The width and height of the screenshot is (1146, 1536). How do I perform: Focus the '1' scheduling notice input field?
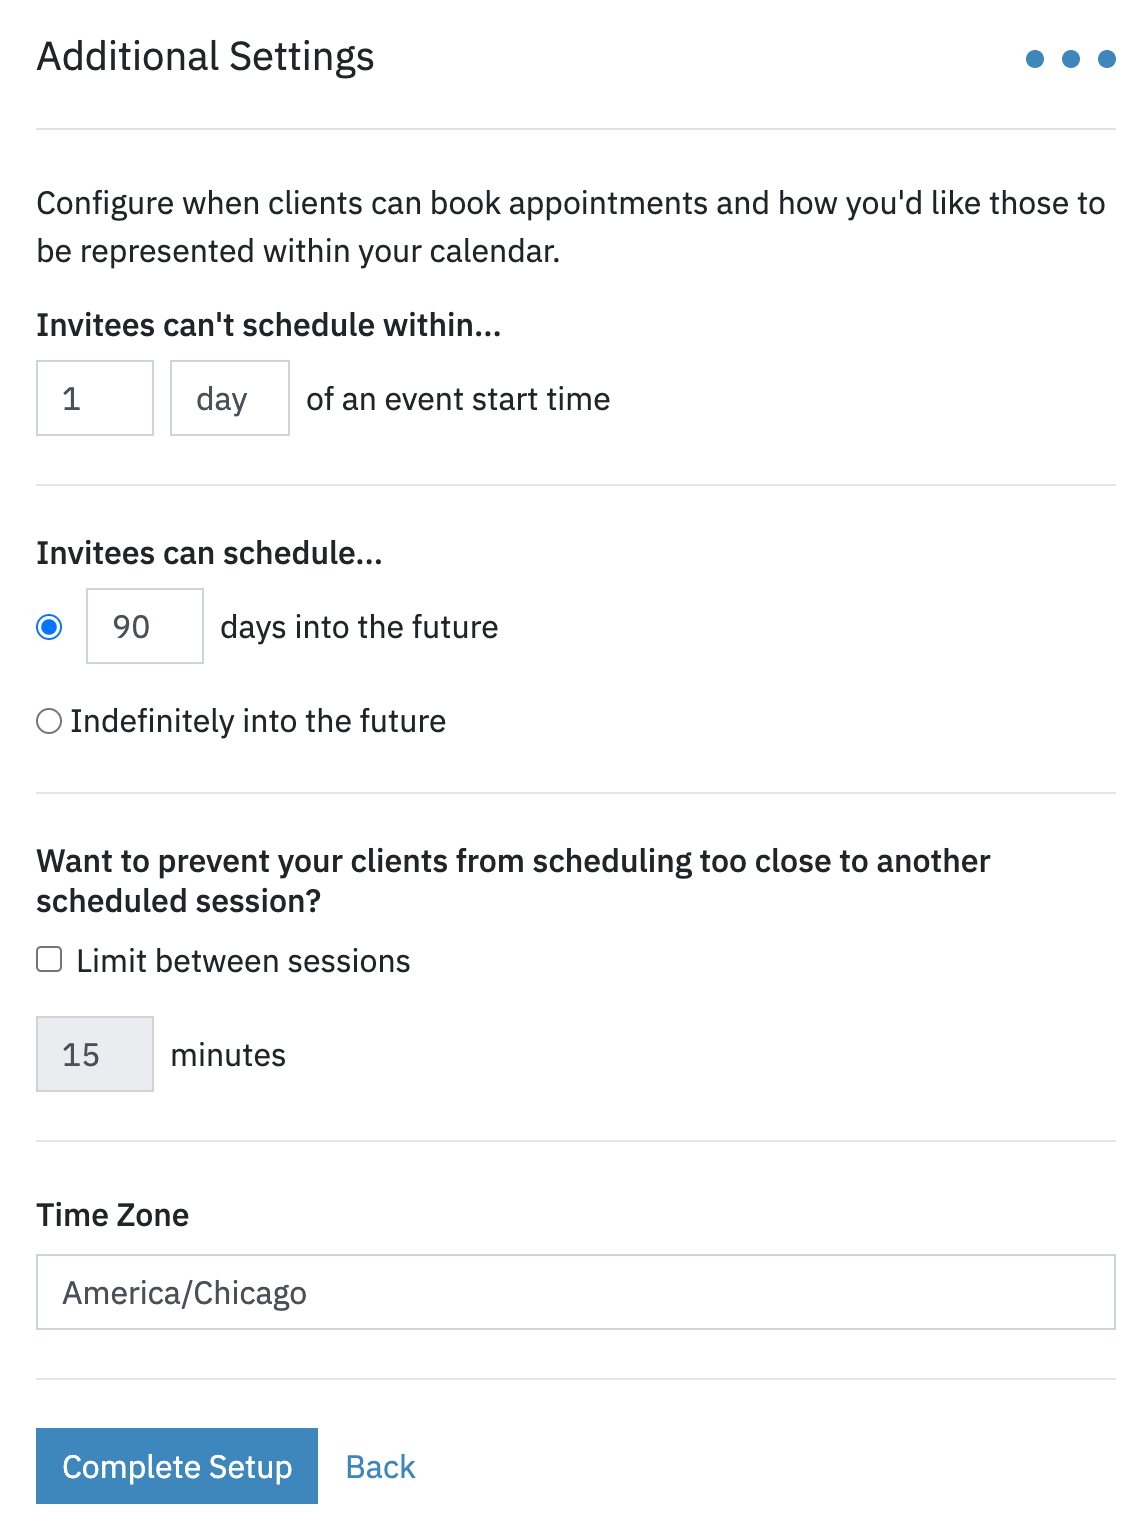coord(94,398)
